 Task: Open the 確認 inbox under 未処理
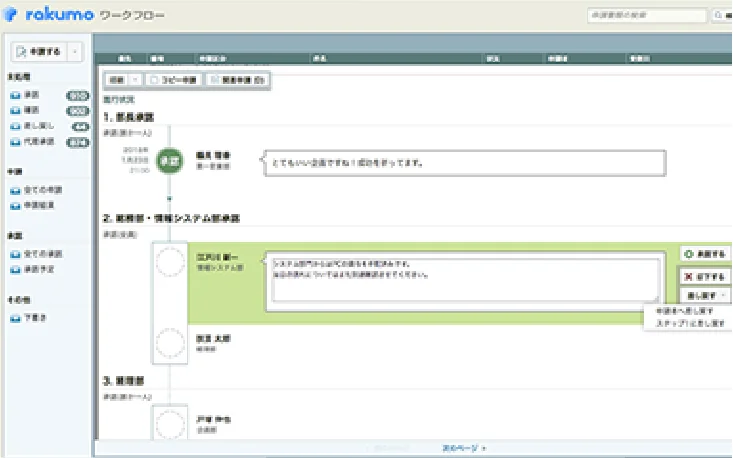coord(32,110)
